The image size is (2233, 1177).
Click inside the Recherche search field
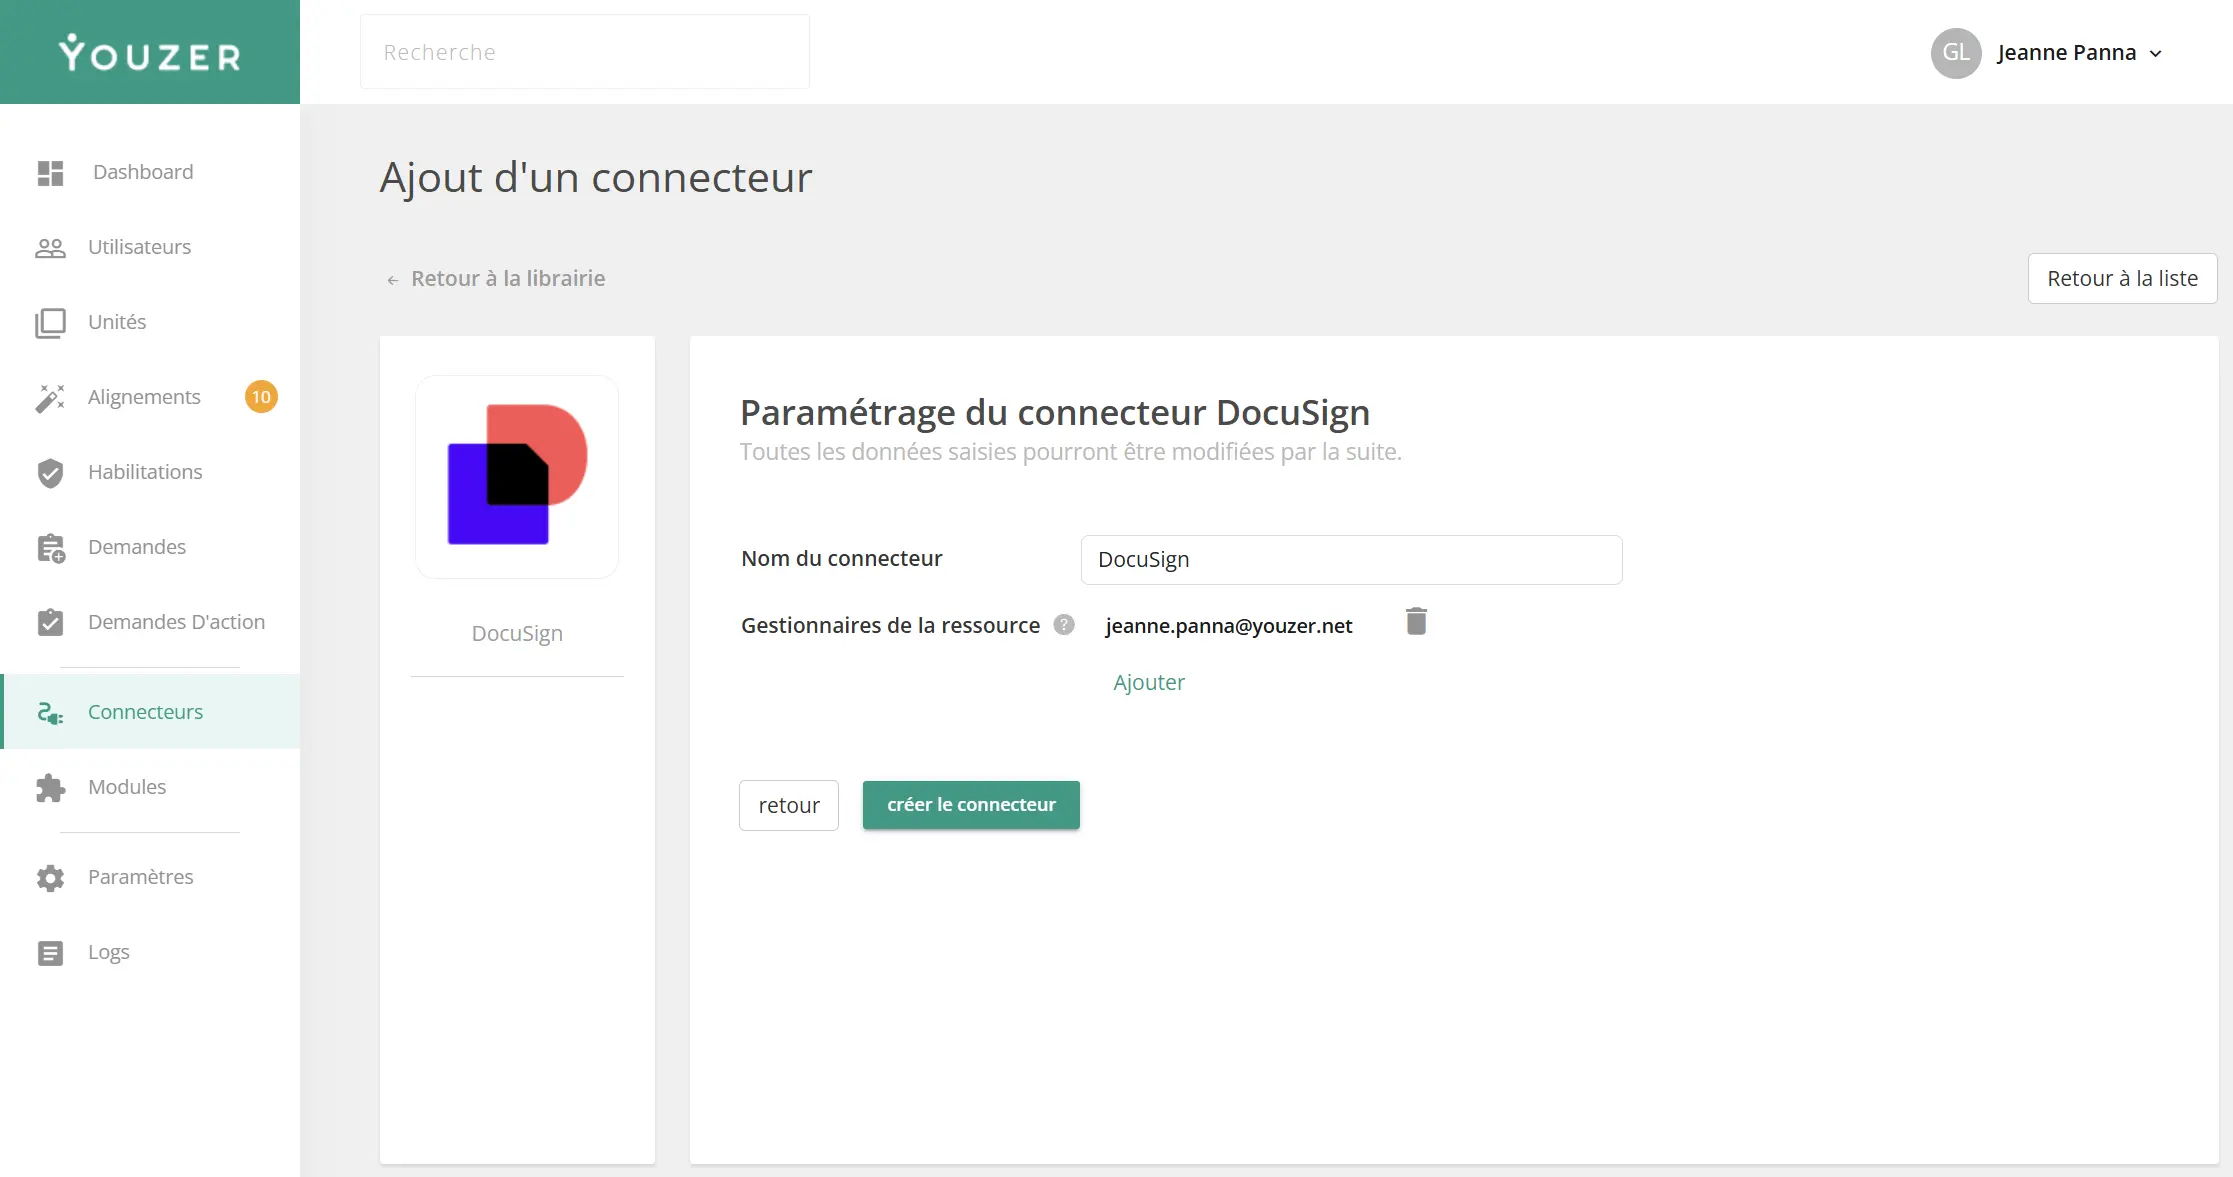click(584, 52)
